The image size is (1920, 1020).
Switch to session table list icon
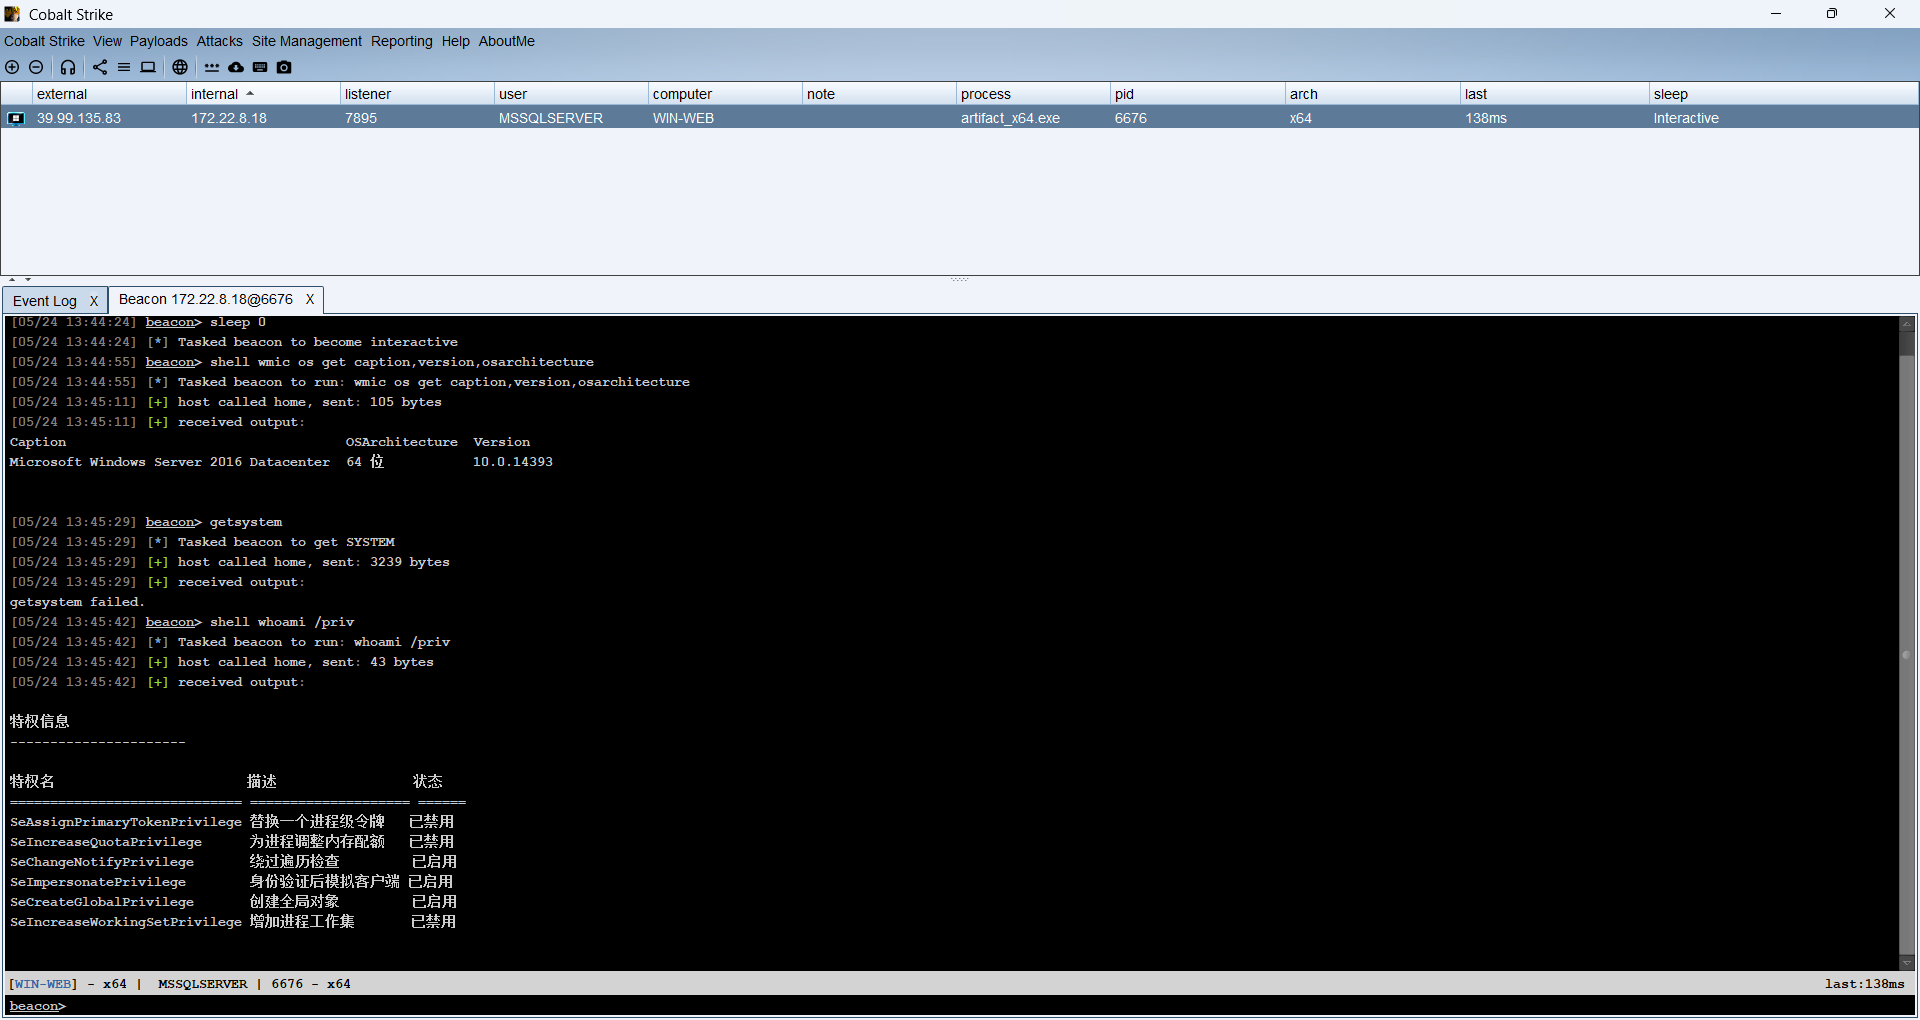click(124, 67)
